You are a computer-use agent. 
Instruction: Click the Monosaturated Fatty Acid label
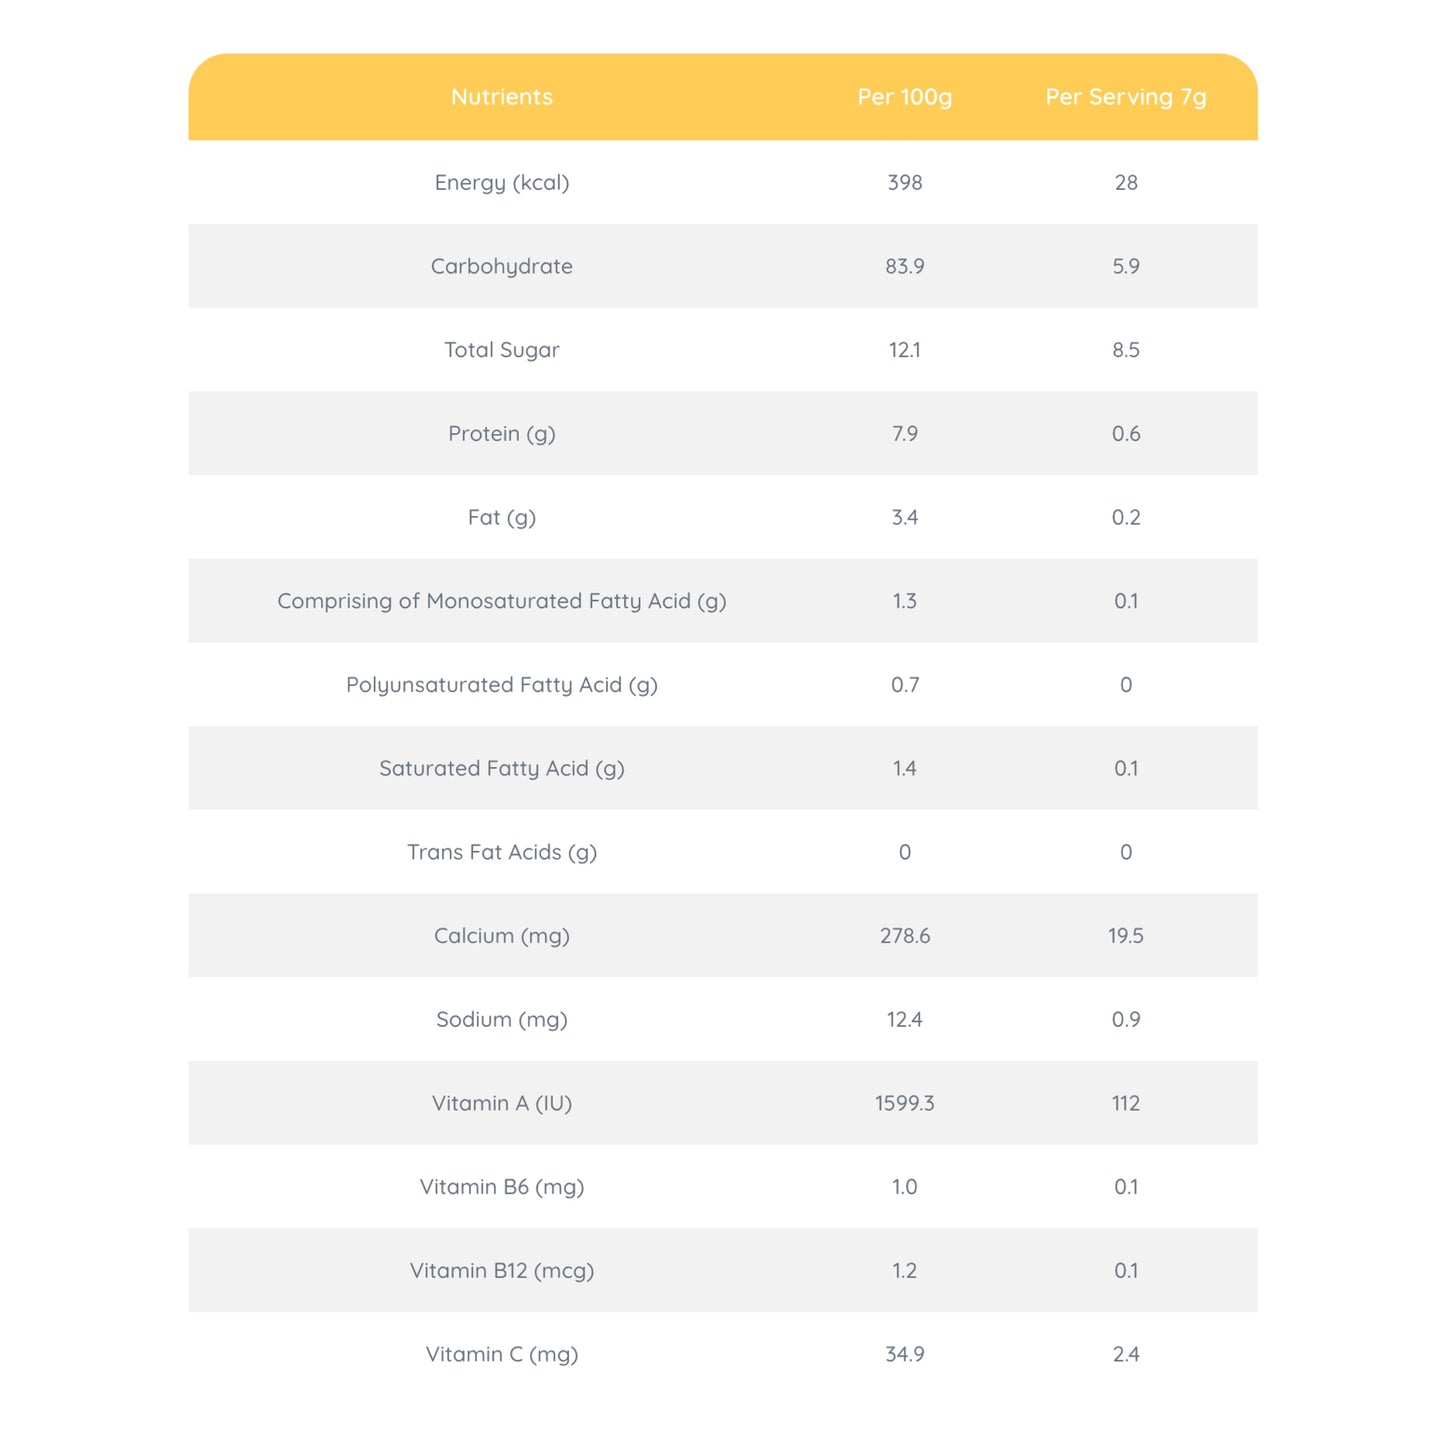[x=501, y=601]
